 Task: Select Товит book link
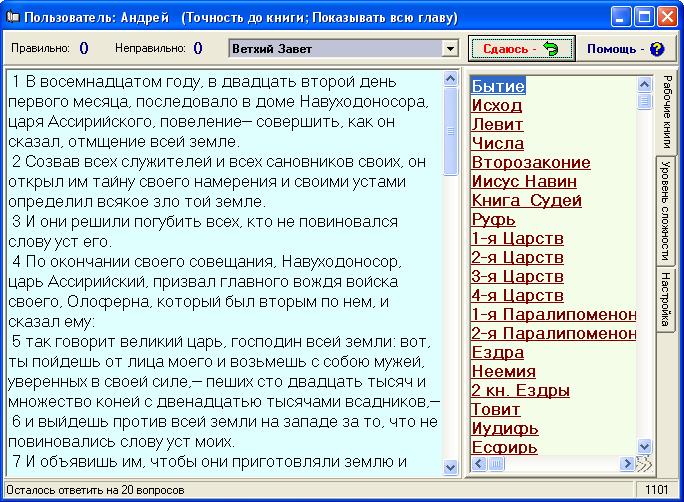(496, 410)
